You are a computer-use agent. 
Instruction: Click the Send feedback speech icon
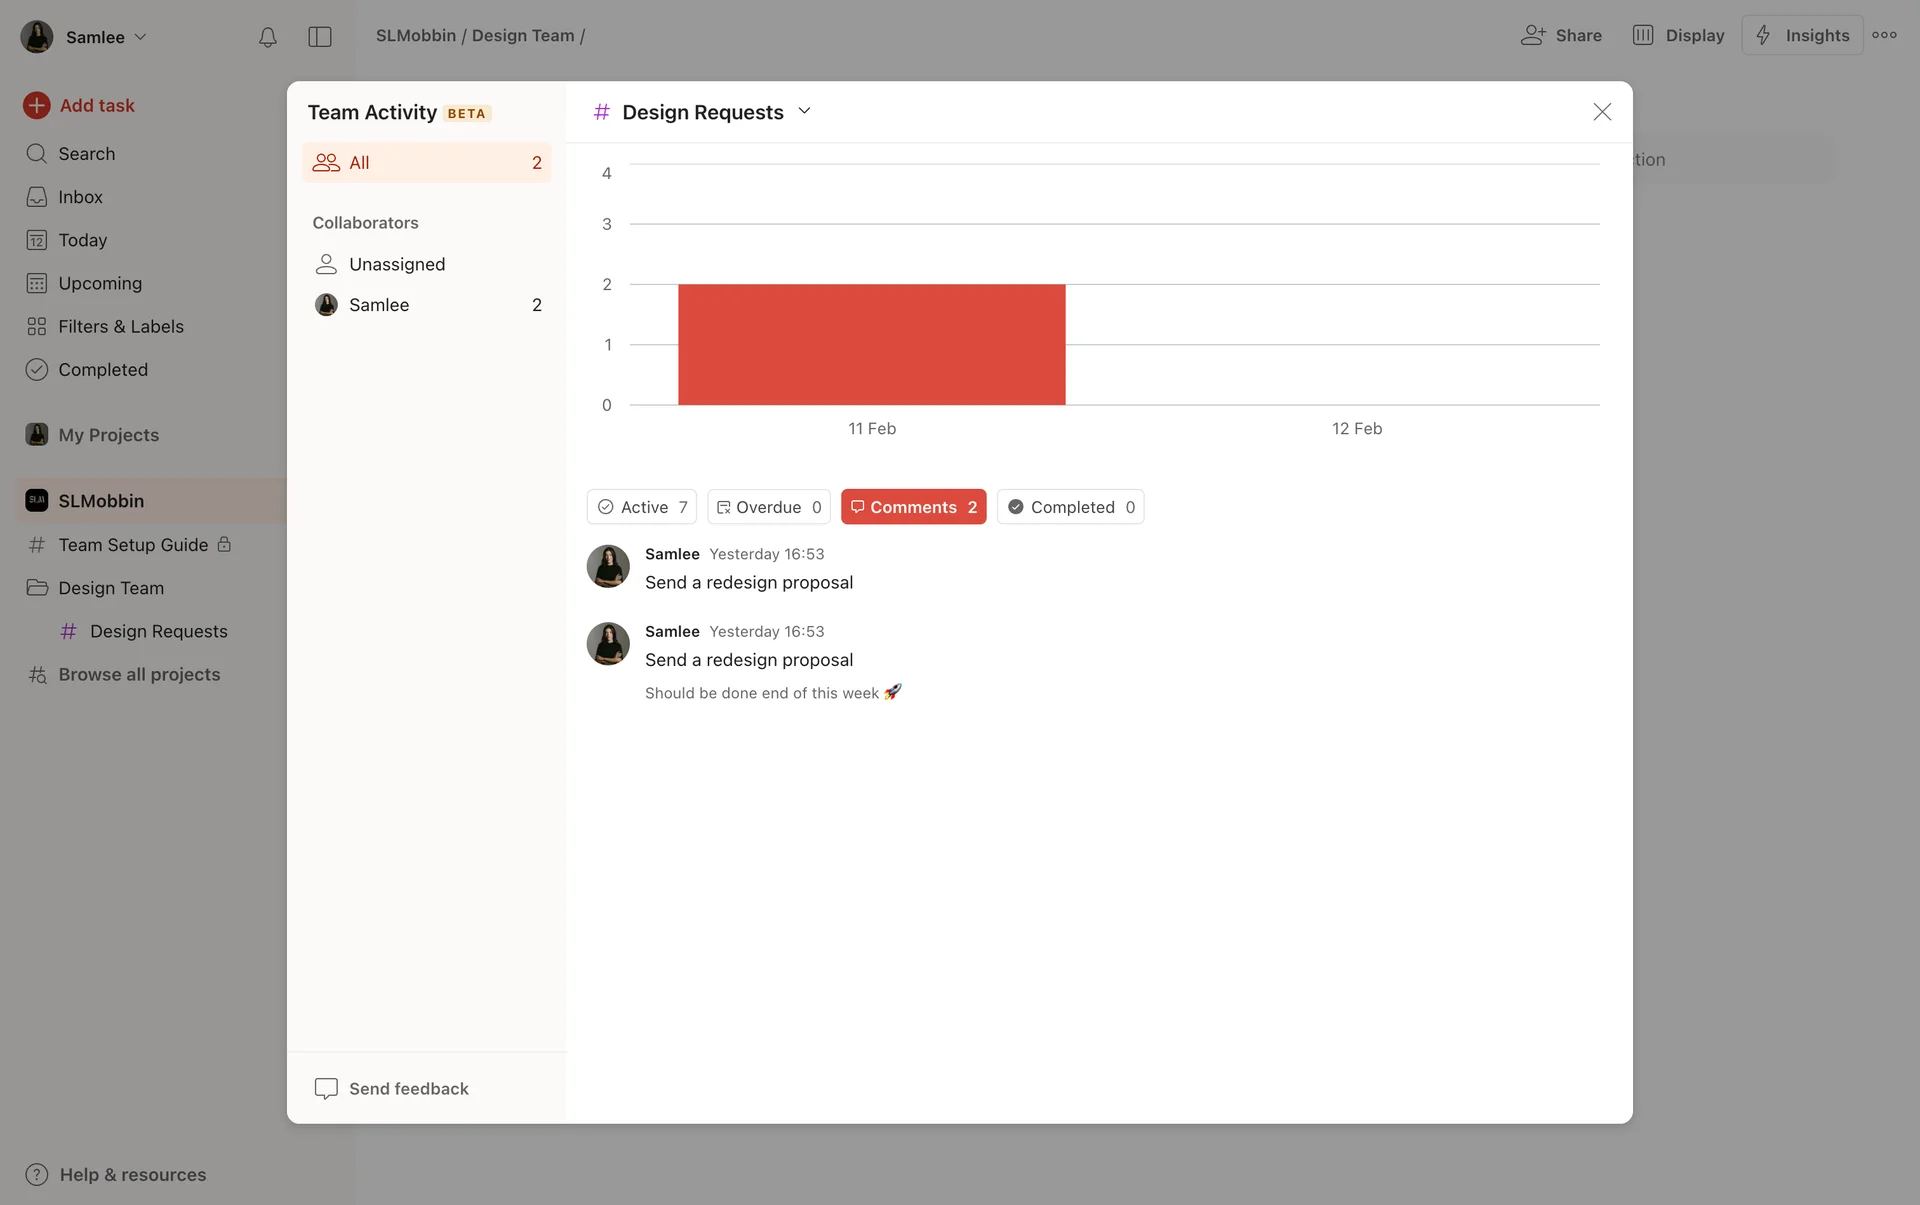coord(326,1088)
